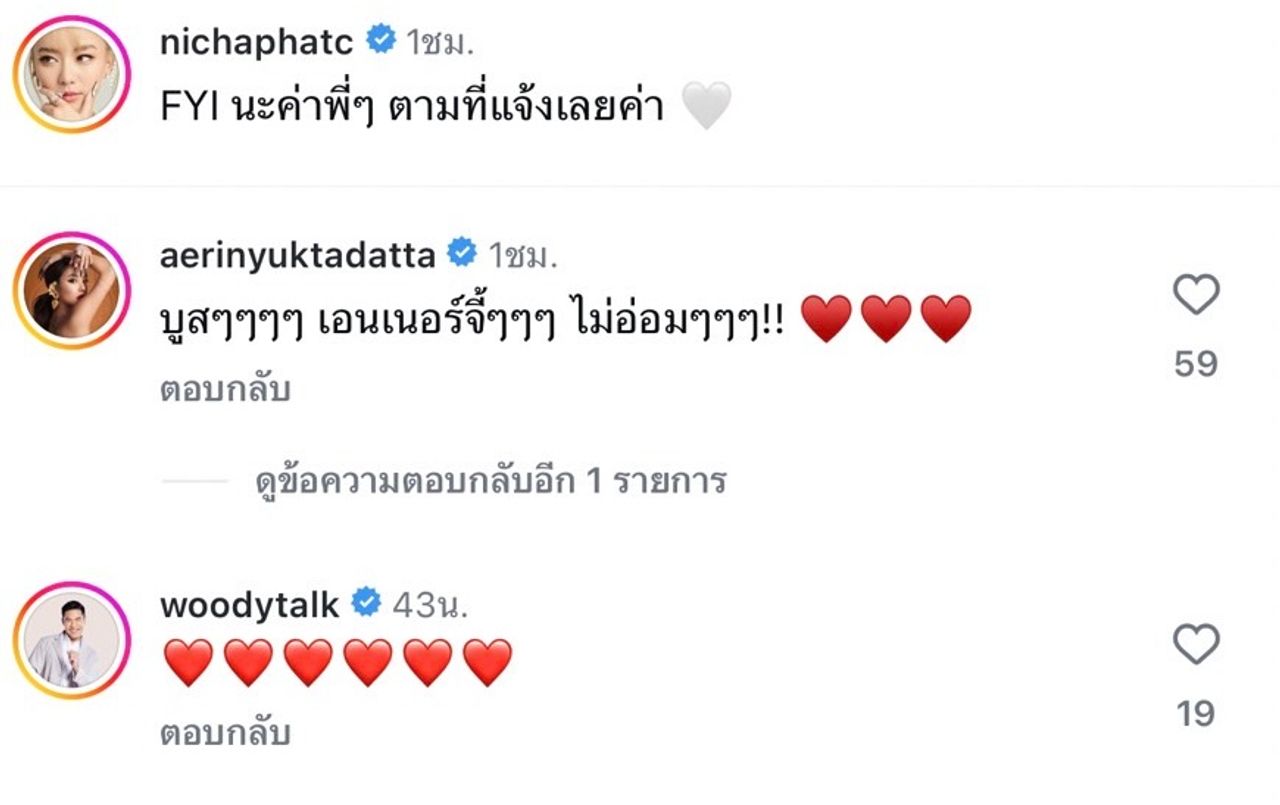The width and height of the screenshot is (1280, 805).
Task: Click the 1ชม. timestamp beside nichaphatc
Action: (x=439, y=42)
